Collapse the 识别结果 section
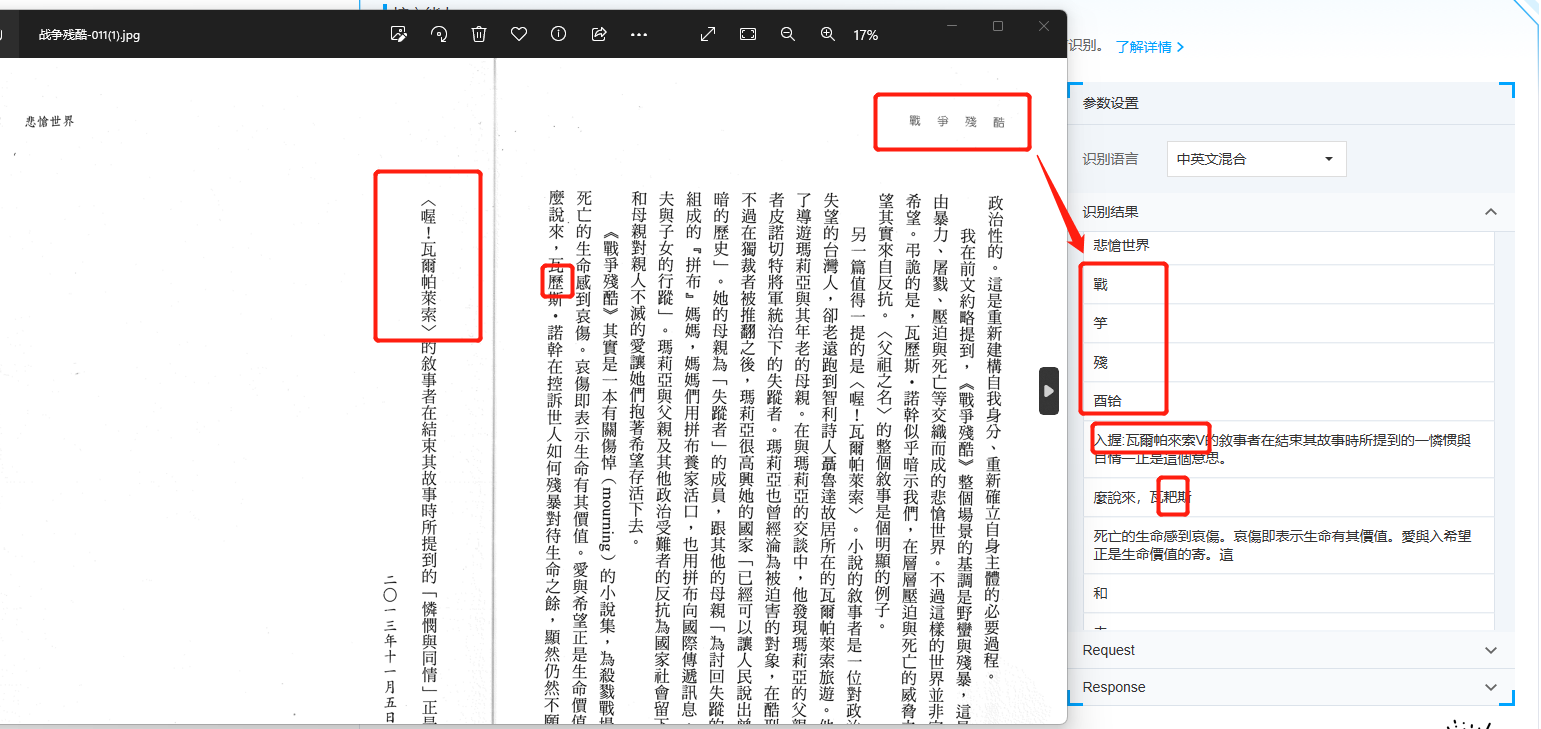This screenshot has width=1541, height=729. pyautogui.click(x=1491, y=212)
